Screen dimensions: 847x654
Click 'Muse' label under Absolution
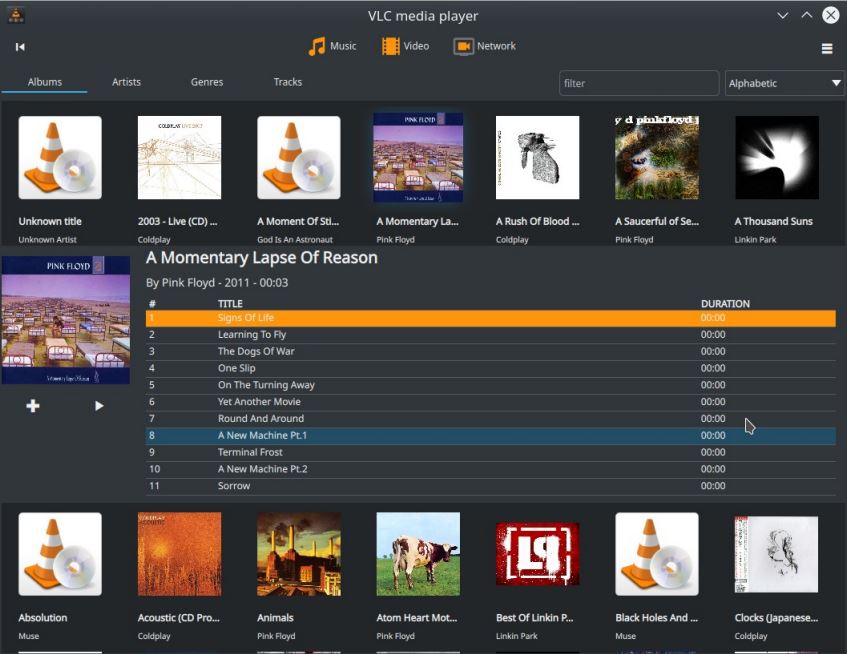point(29,636)
